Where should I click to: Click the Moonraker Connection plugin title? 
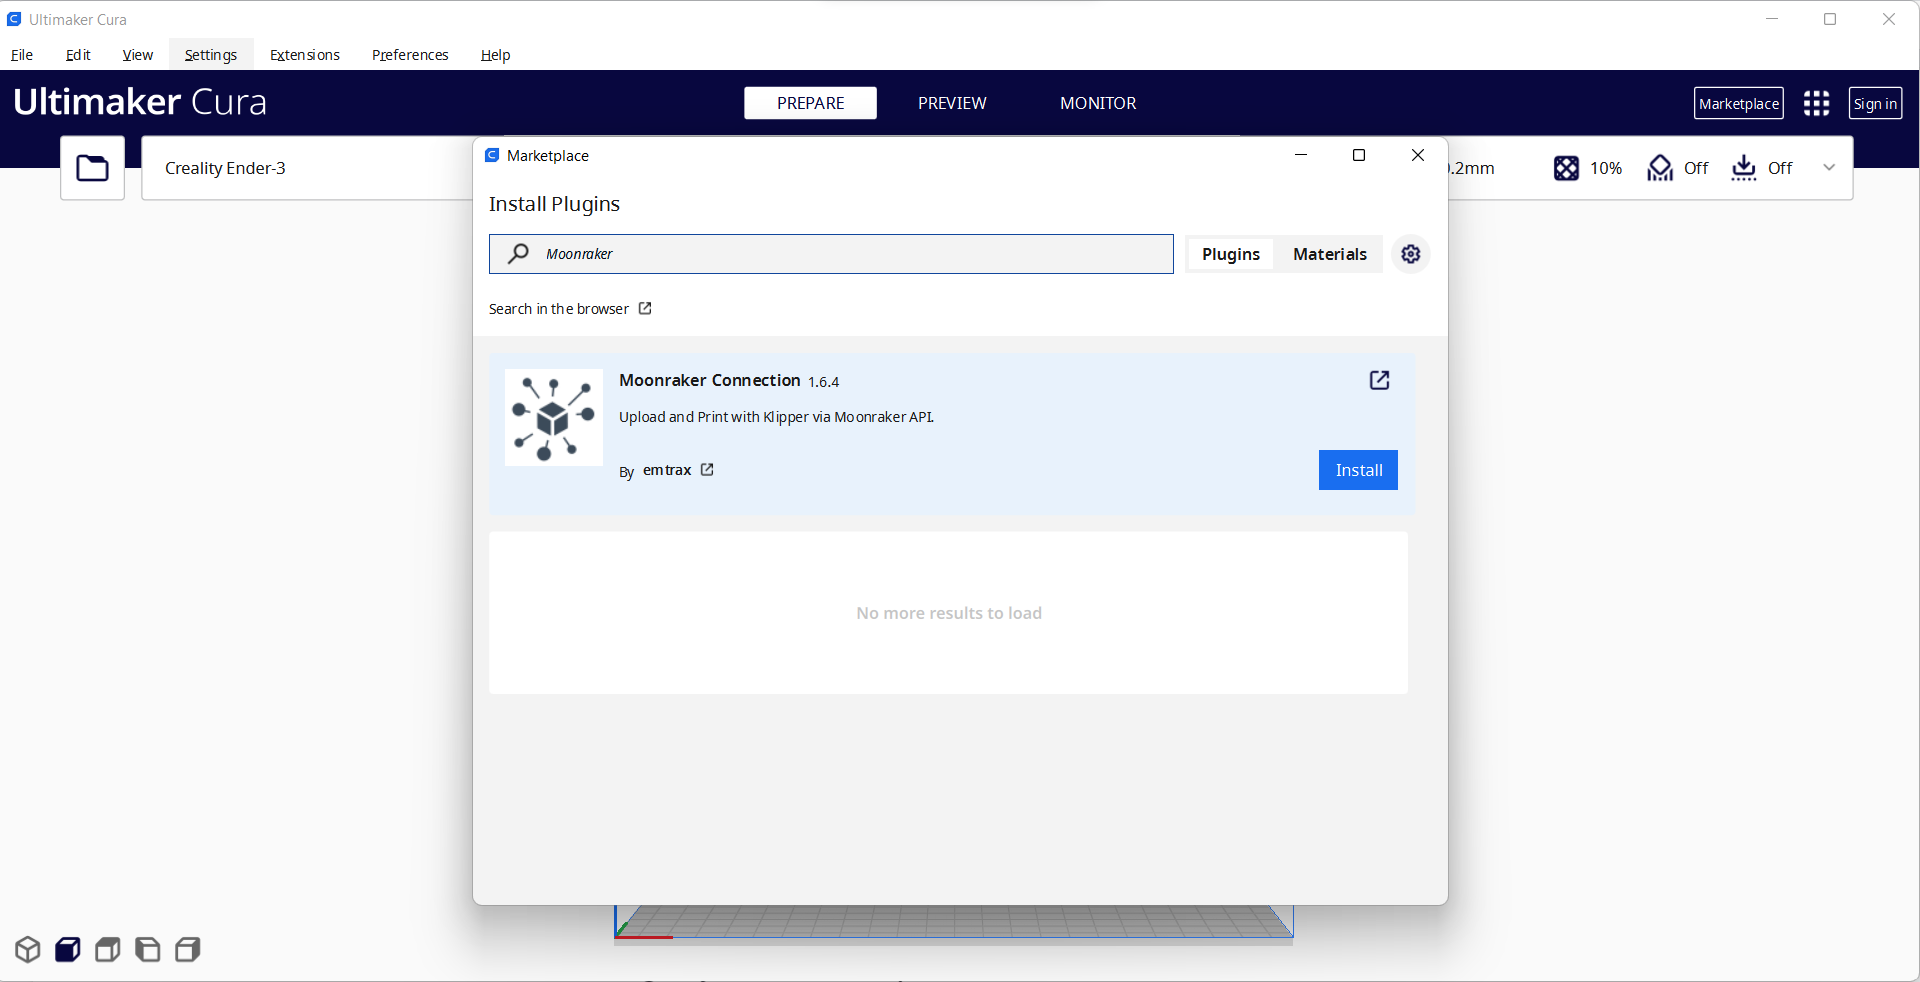[710, 380]
